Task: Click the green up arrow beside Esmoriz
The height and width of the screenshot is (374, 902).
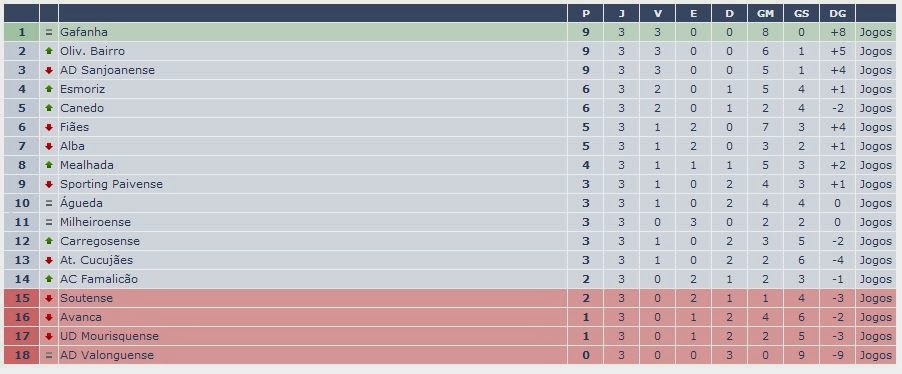Action: [x=49, y=89]
